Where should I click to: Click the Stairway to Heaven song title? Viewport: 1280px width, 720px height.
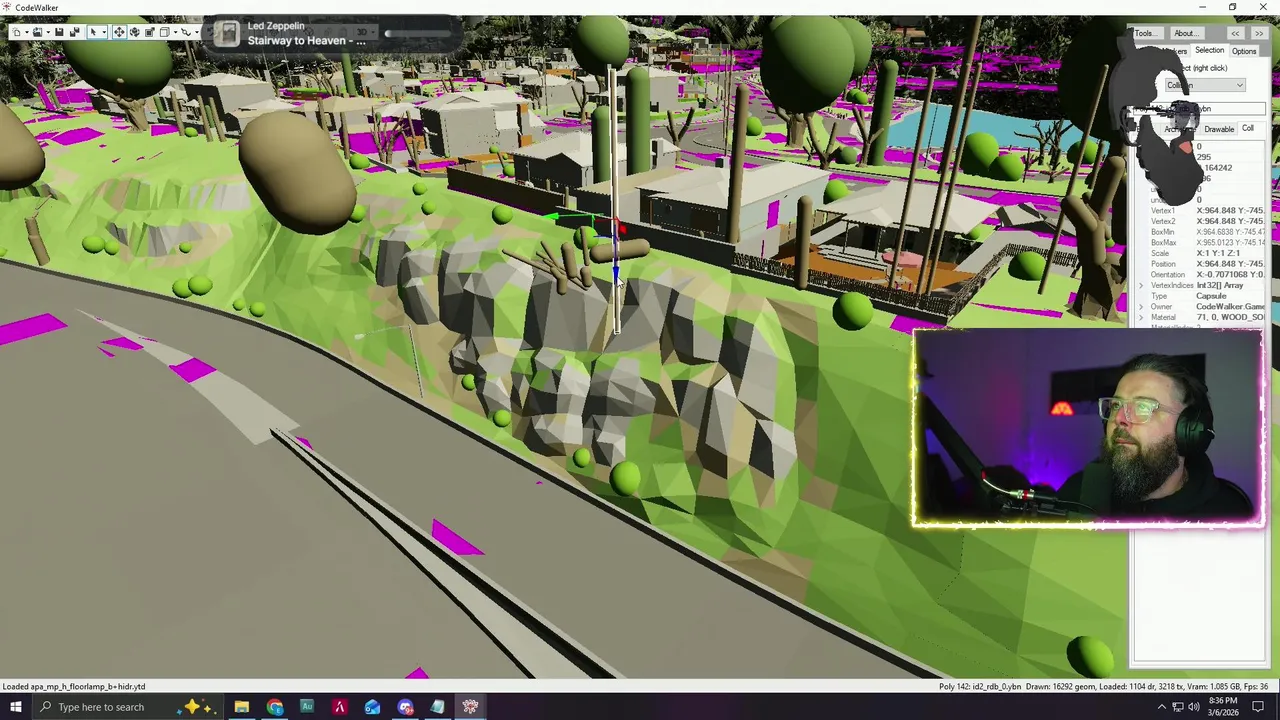(x=306, y=41)
